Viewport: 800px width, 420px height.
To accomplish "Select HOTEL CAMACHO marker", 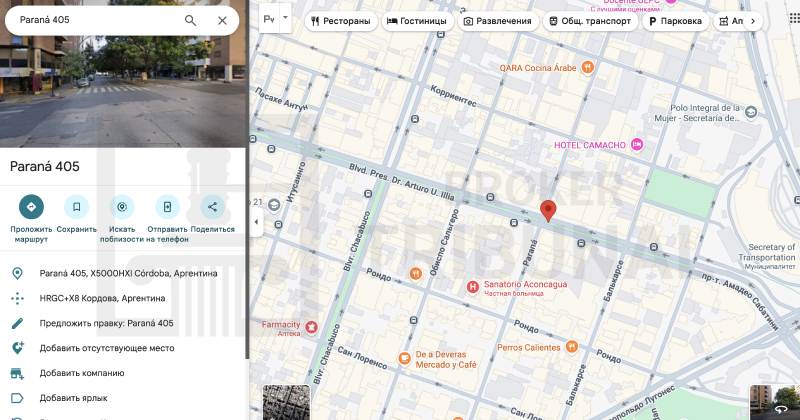I will point(637,145).
